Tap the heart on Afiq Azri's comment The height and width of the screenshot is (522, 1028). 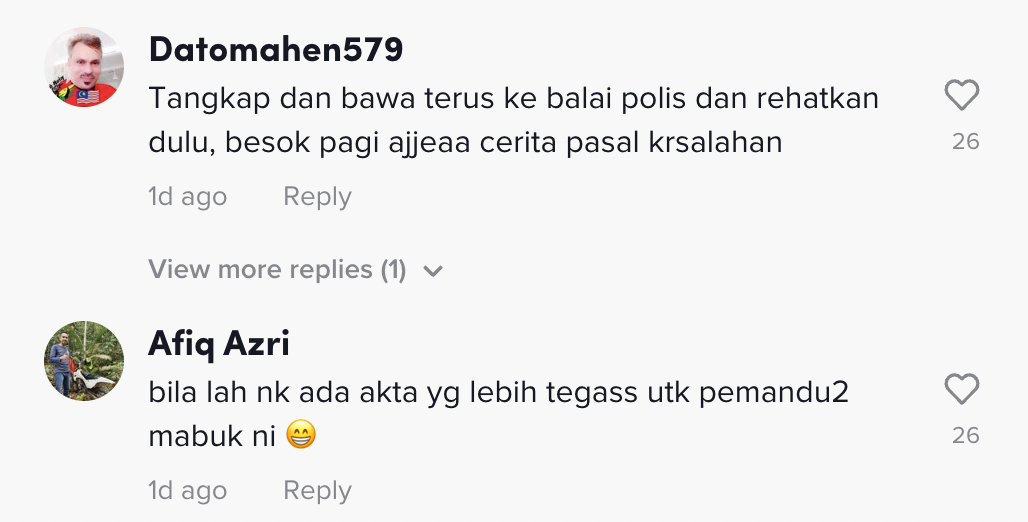[961, 390]
